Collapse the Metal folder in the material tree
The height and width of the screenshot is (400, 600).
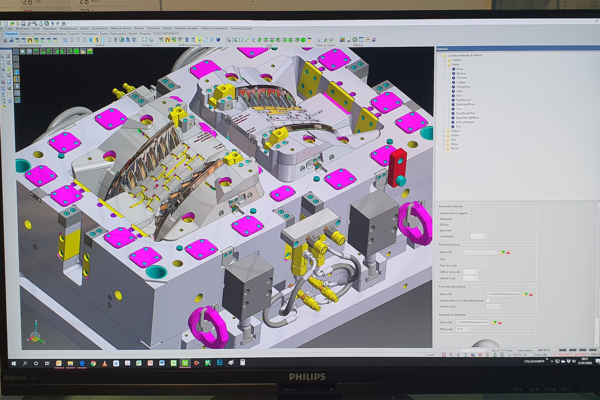point(445,65)
